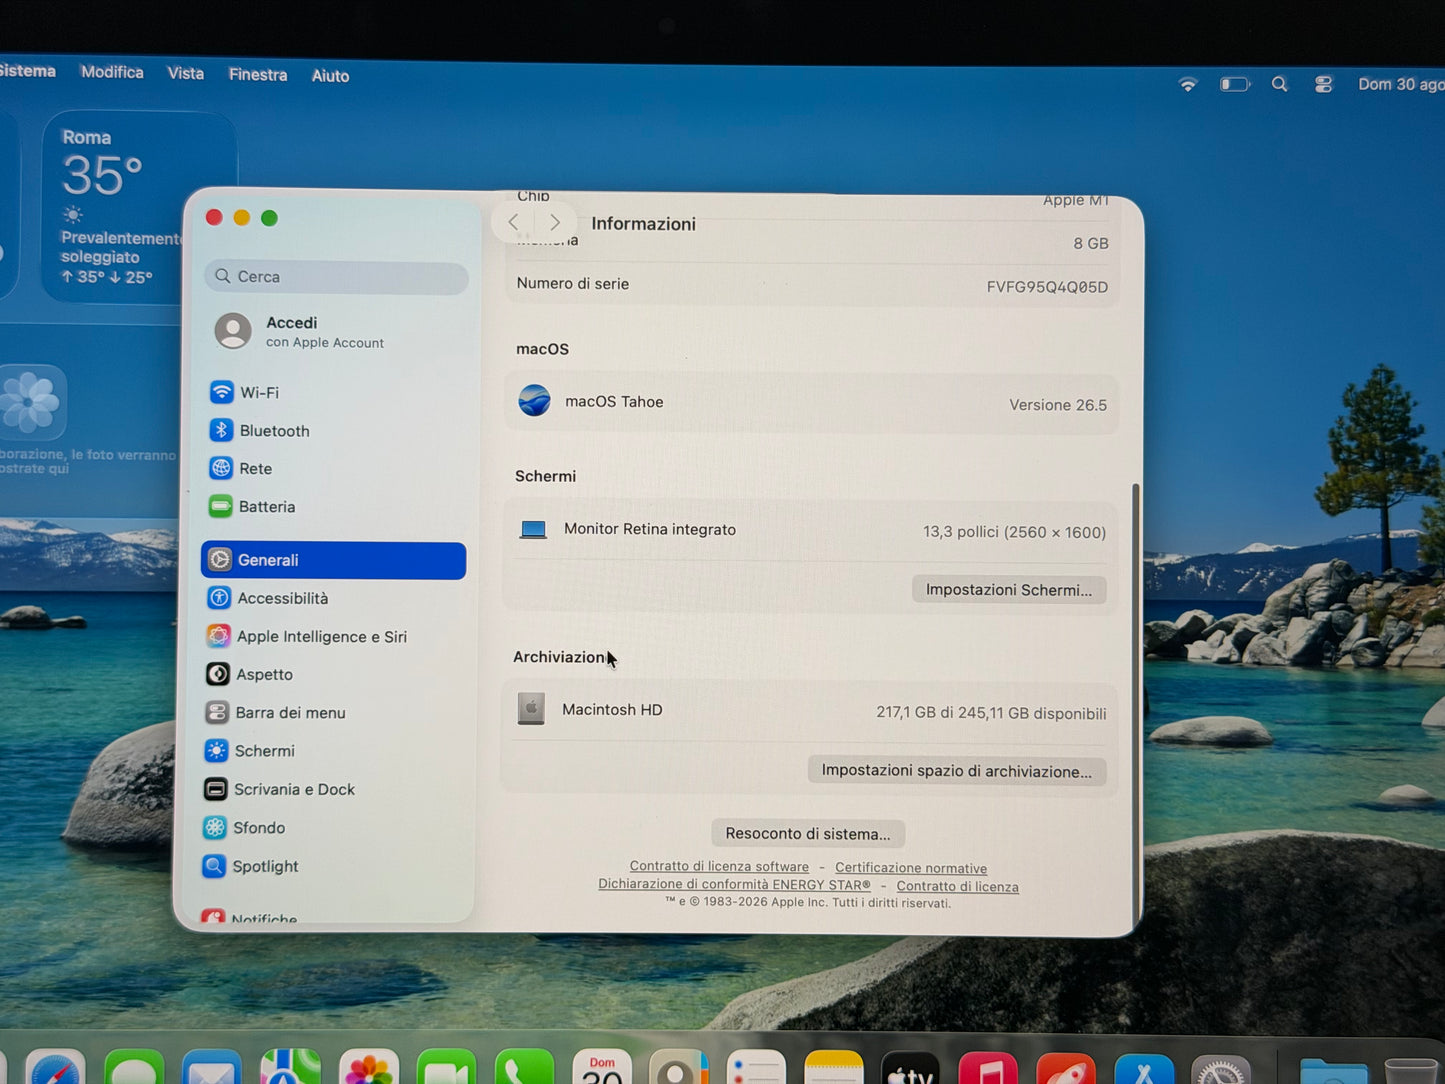
Task: Select Generali in the sidebar
Action: click(x=334, y=560)
